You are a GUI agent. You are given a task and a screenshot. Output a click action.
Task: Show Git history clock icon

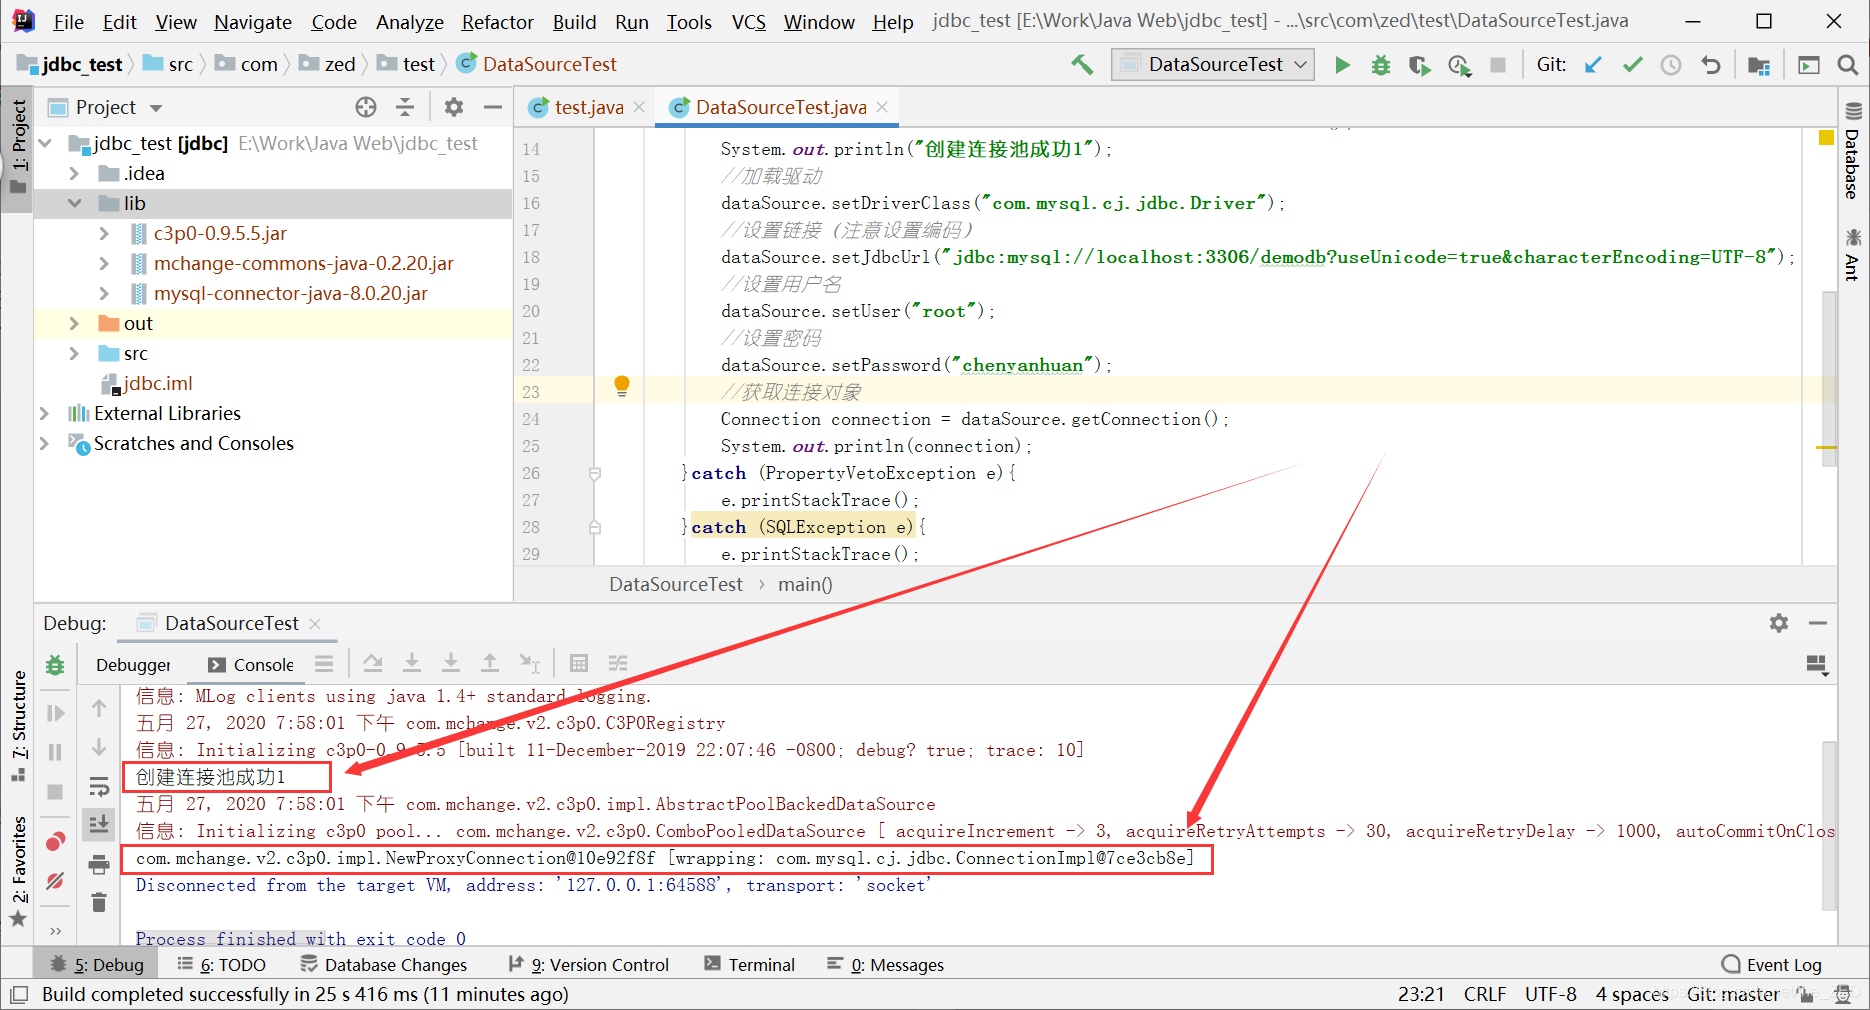pos(1671,65)
